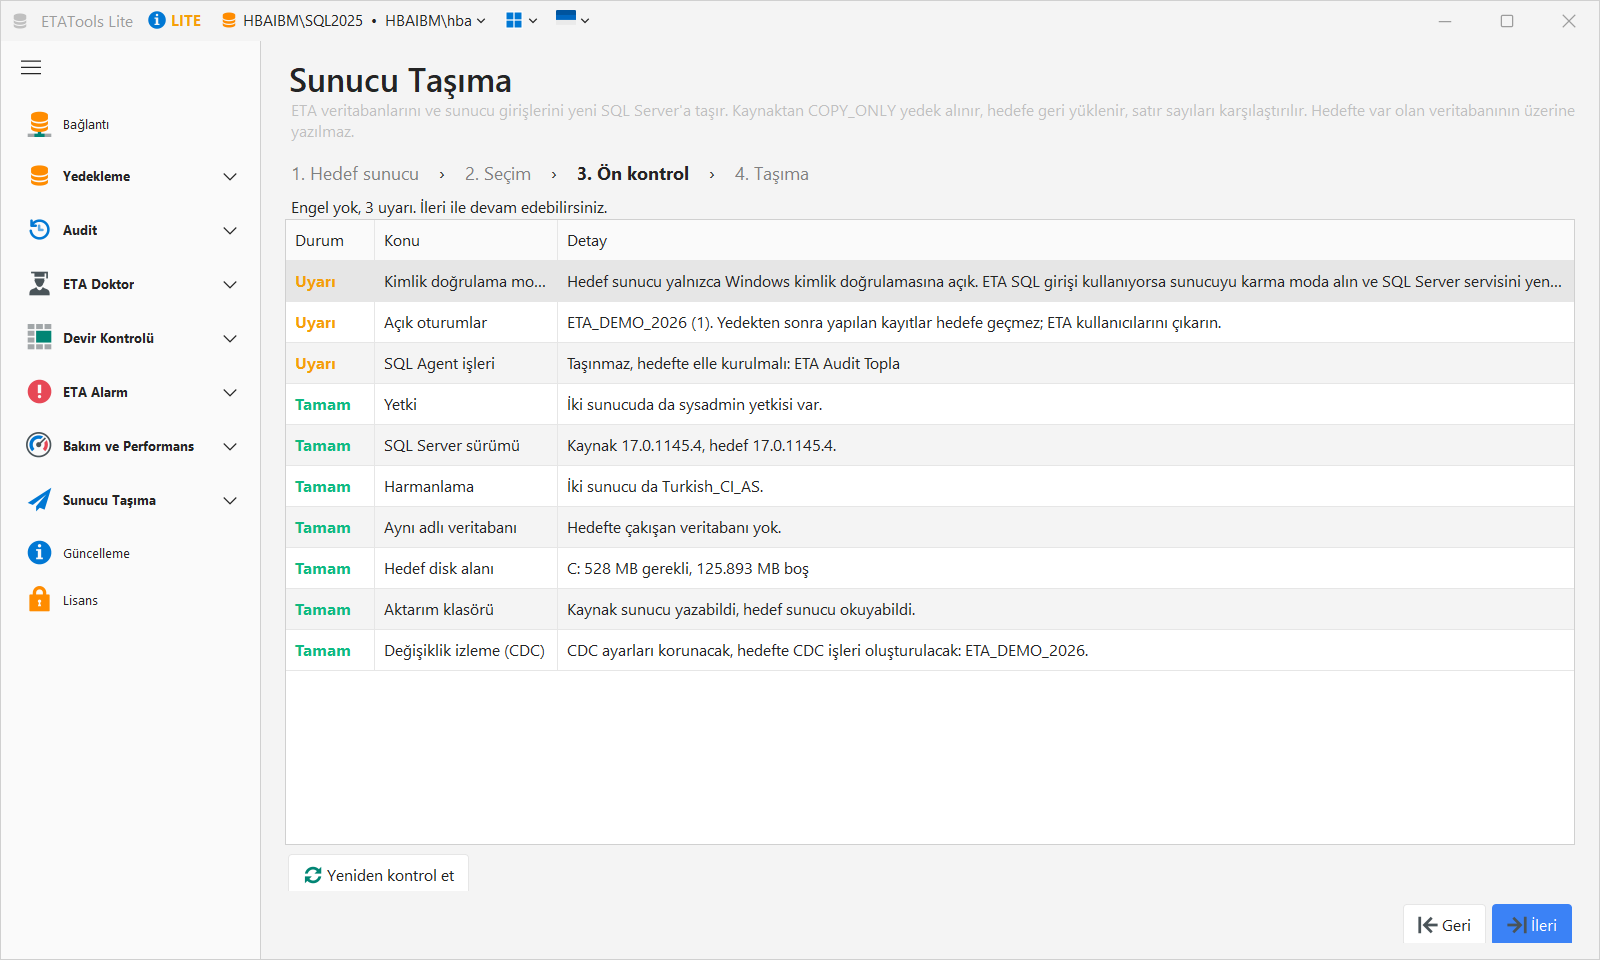
Task: Expand the Devir Kontrolü section chevron
Action: [x=230, y=339]
